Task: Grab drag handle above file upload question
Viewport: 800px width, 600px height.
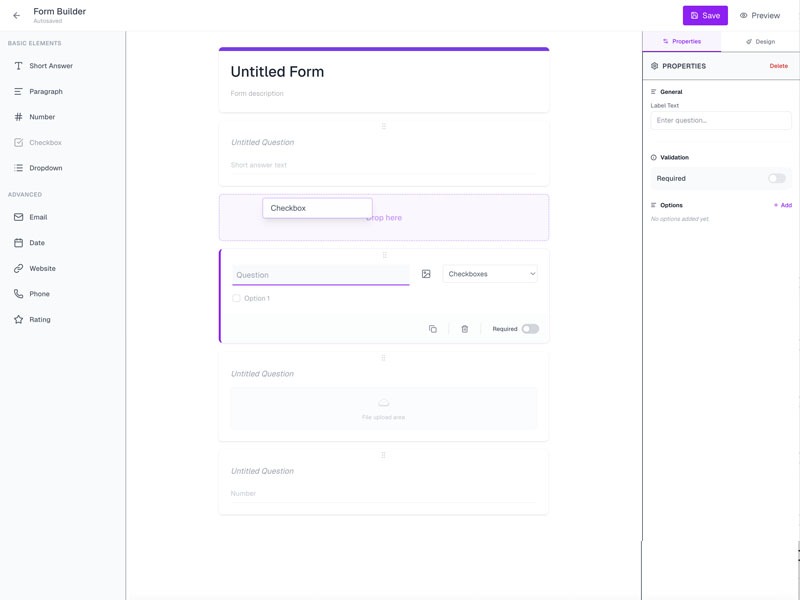Action: click(384, 358)
